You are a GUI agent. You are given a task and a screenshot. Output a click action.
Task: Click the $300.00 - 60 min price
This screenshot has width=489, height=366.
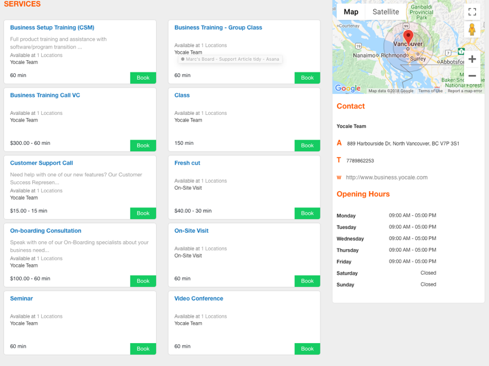click(x=30, y=143)
